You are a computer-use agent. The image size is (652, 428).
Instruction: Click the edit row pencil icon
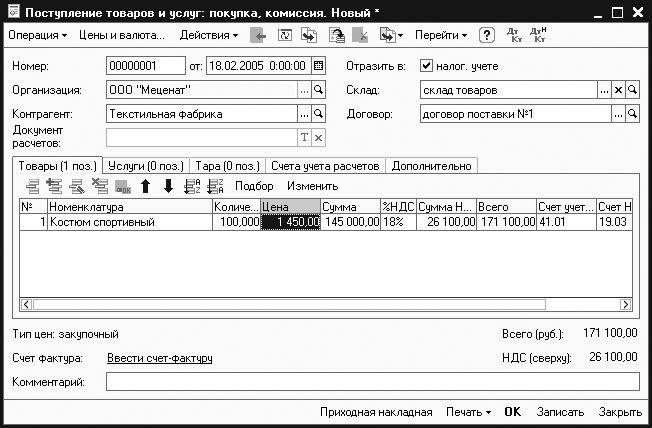point(77,186)
